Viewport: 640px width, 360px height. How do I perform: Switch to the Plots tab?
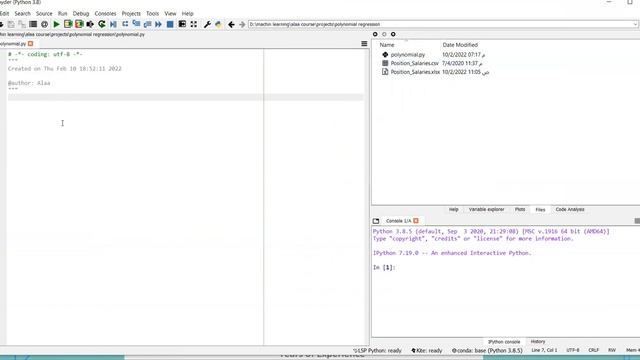(x=520, y=209)
